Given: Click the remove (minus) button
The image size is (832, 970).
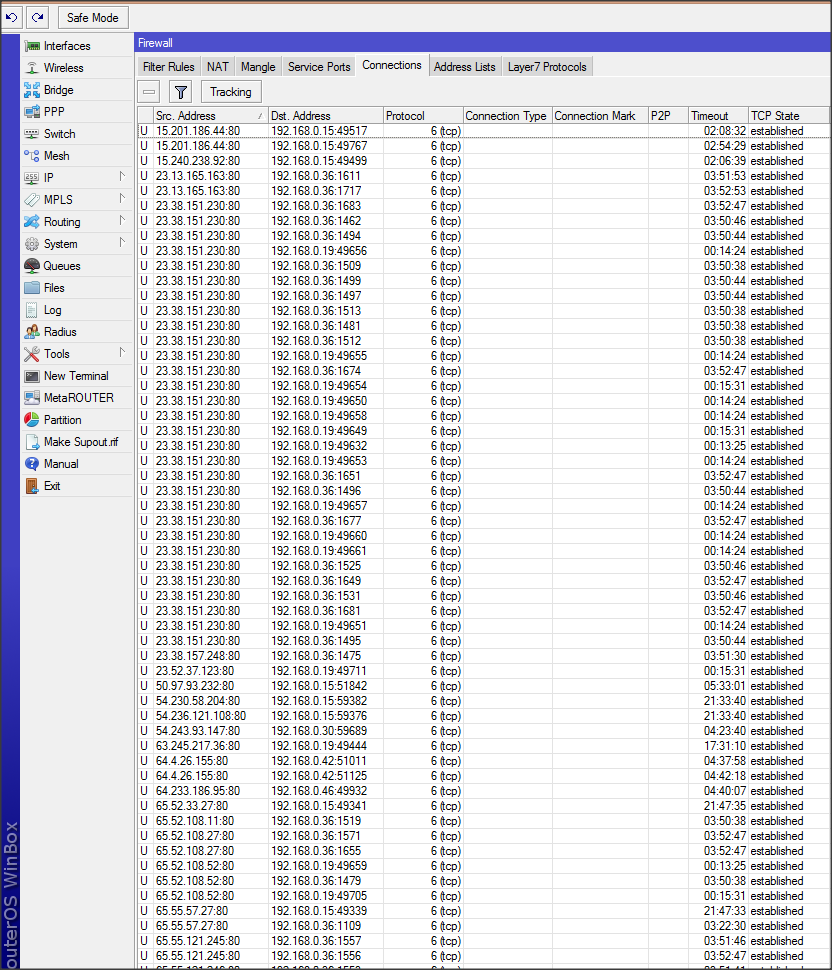Looking at the screenshot, I should point(149,92).
